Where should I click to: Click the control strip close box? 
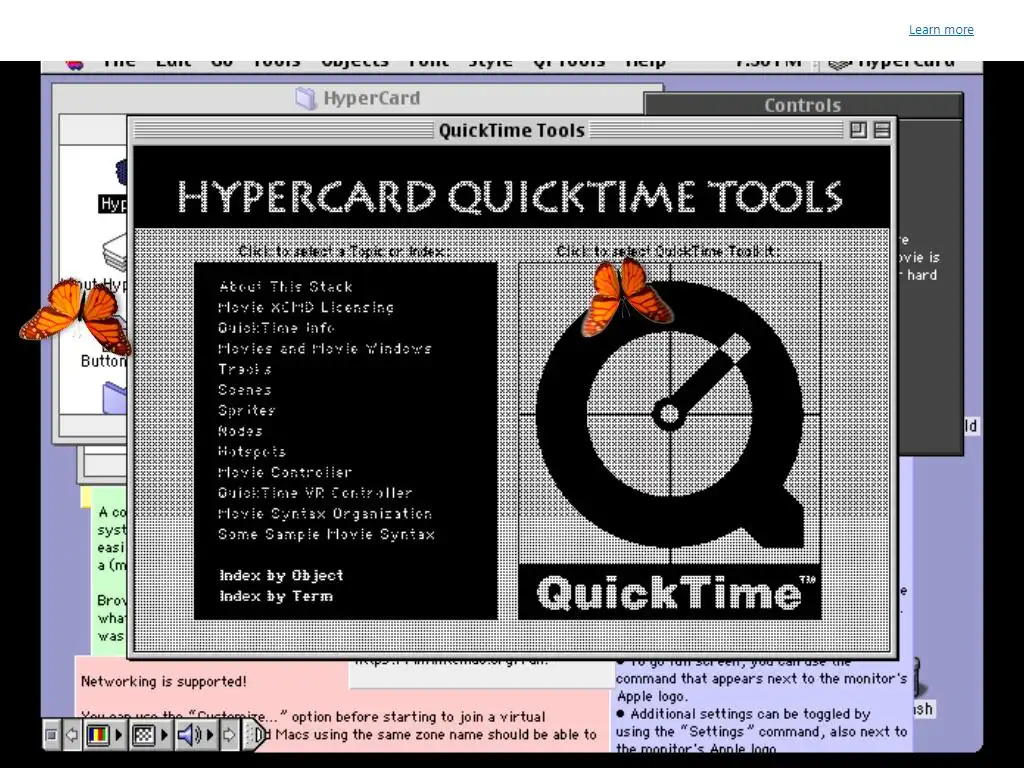click(52, 735)
